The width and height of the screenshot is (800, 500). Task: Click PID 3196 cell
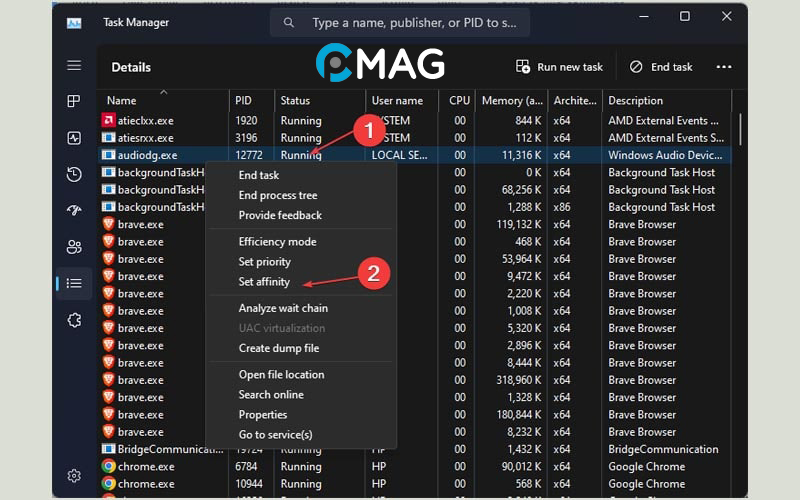(x=246, y=138)
